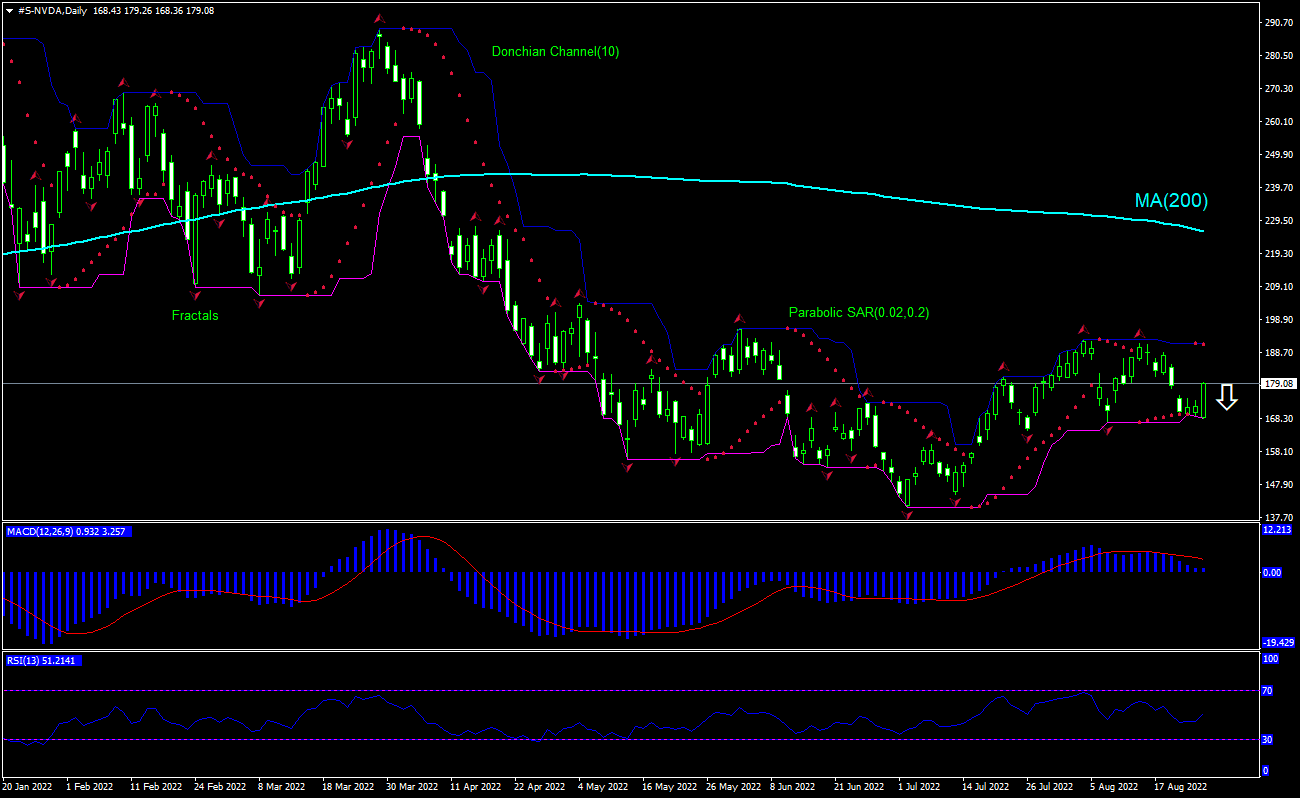Click the Fractals green label on the chart
The height and width of the screenshot is (798, 1300).
click(x=195, y=315)
